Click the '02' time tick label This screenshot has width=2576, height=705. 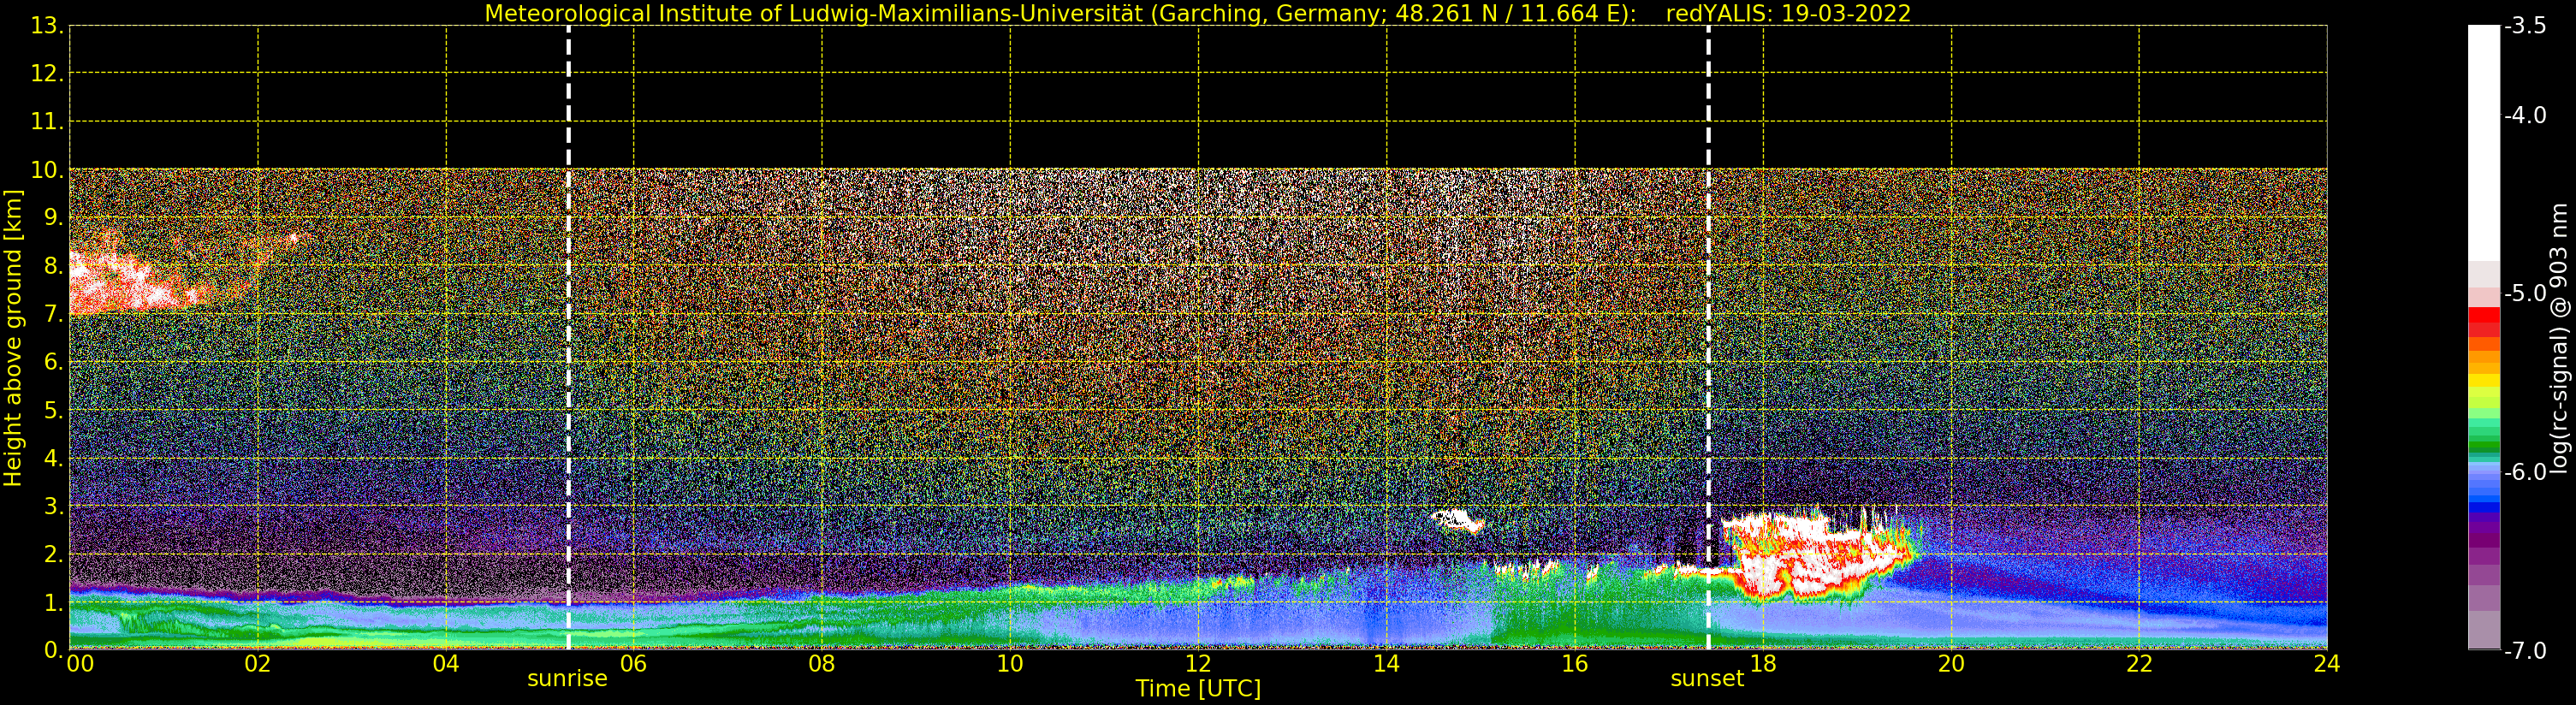point(258,664)
